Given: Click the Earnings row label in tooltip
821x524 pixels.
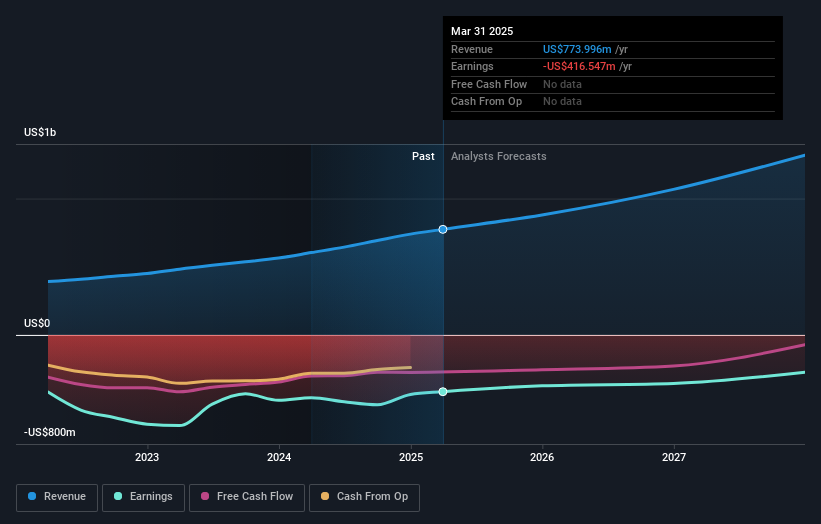Looking at the screenshot, I should click(x=472, y=66).
